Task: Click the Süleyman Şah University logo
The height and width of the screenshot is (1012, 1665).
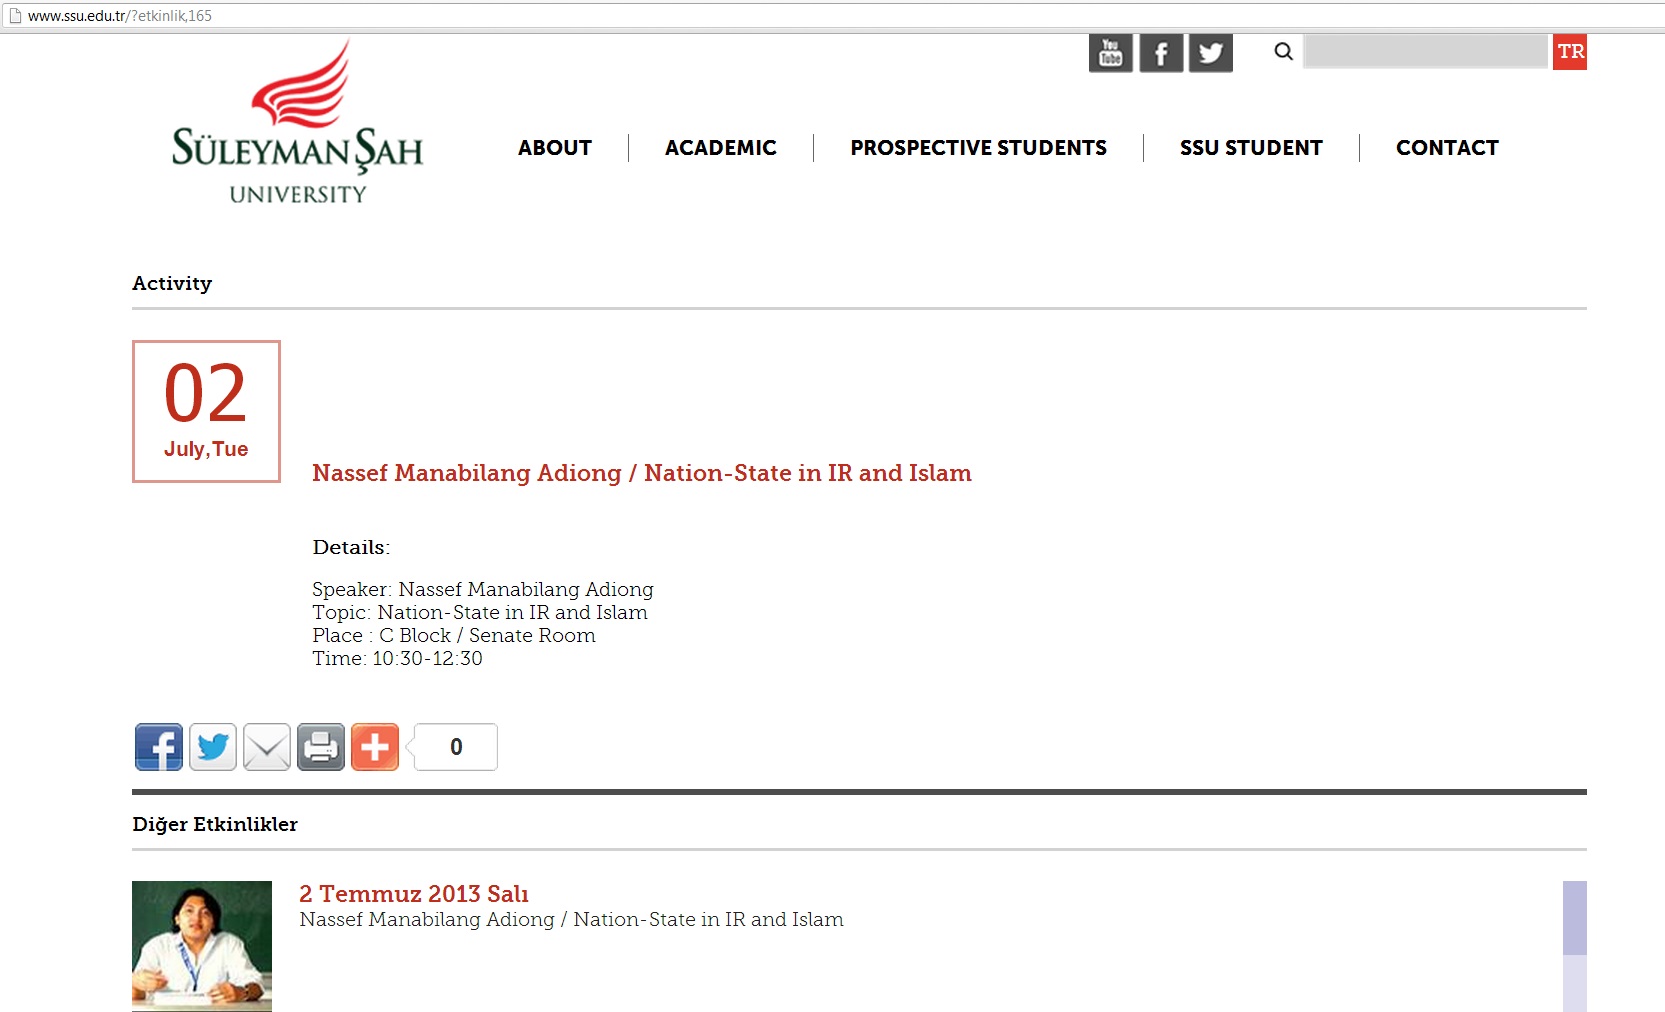Action: 297,125
